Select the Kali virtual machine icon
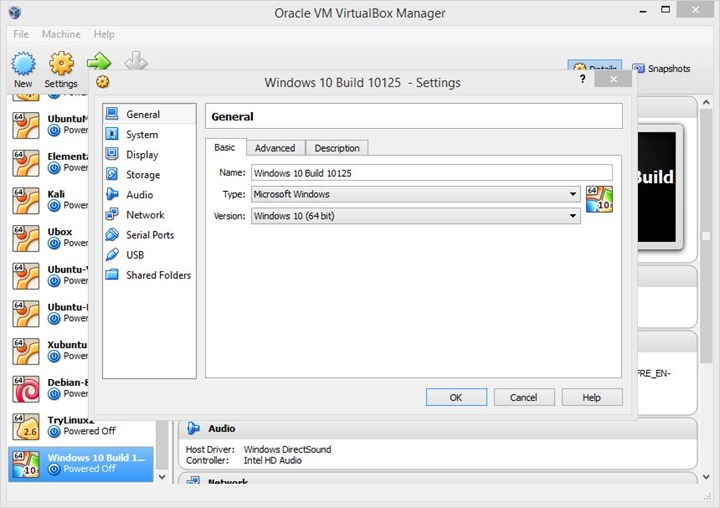 pyautogui.click(x=26, y=200)
